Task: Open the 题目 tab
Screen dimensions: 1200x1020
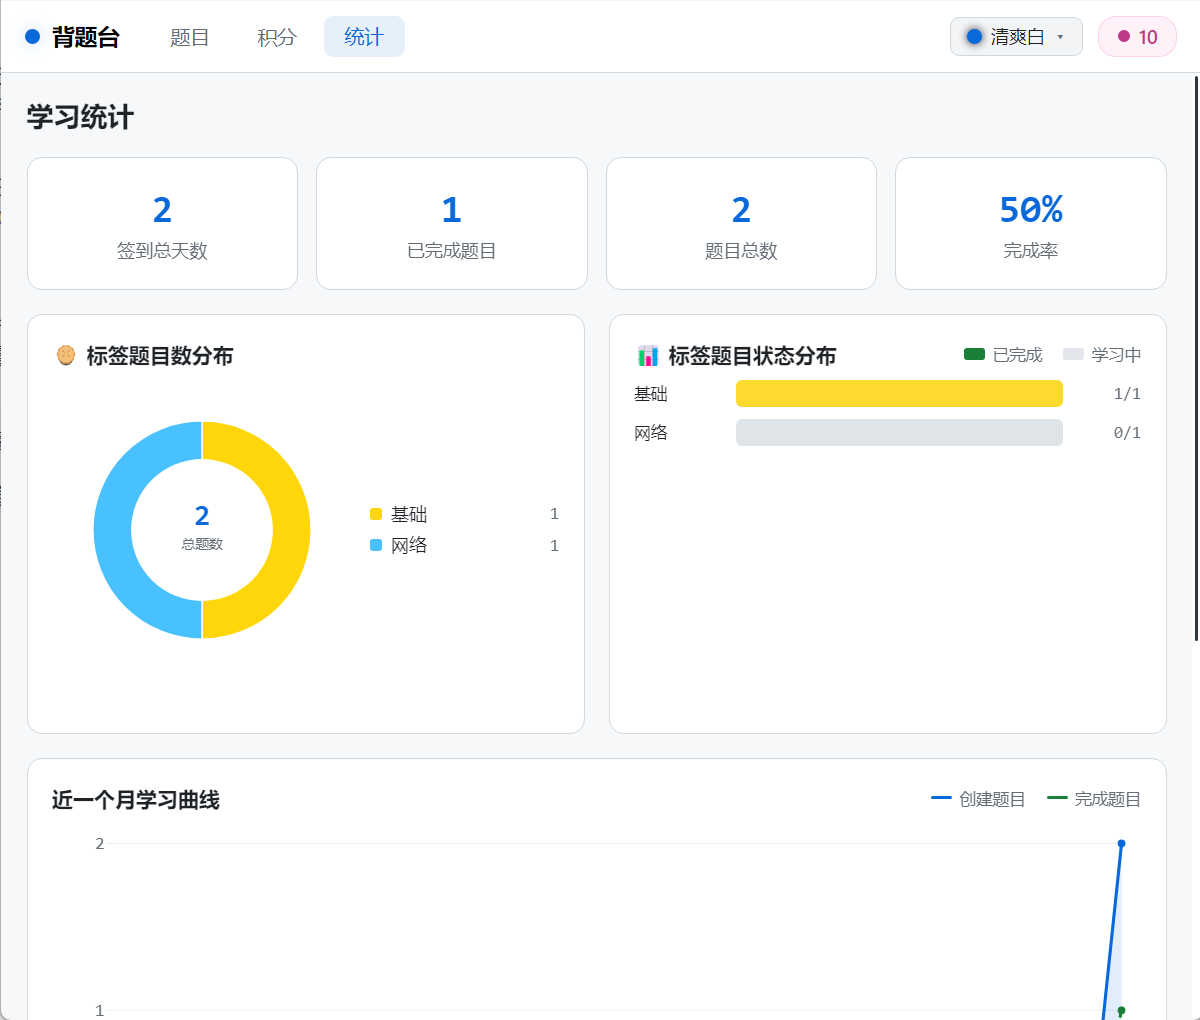Action: point(190,37)
